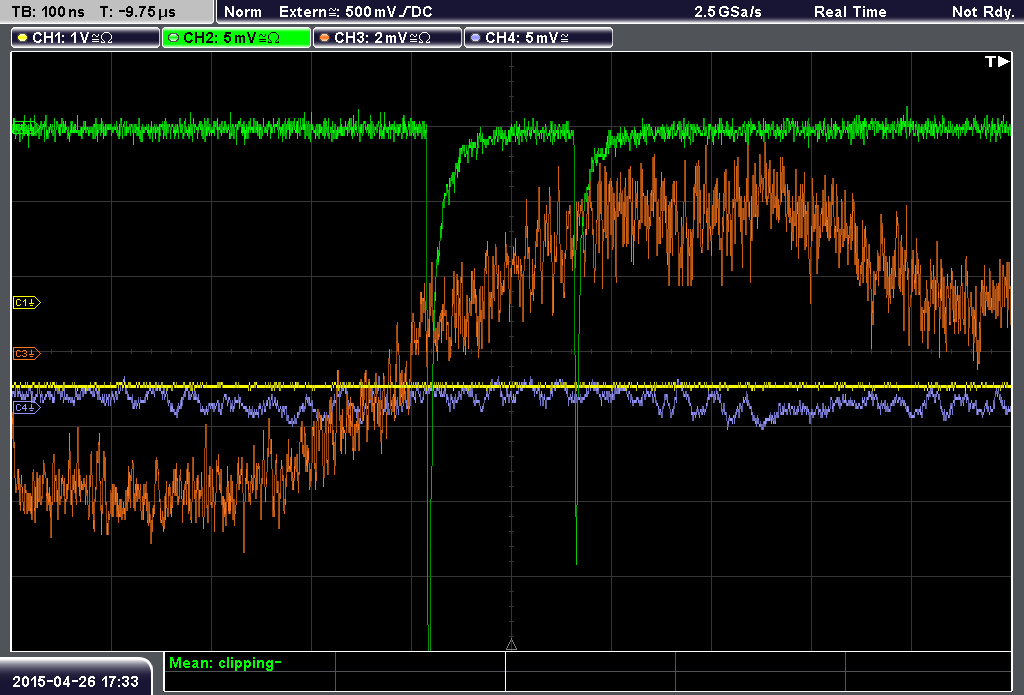The image size is (1024, 695).
Task: Click the trigger time triangle marker
Action: [x=511, y=644]
